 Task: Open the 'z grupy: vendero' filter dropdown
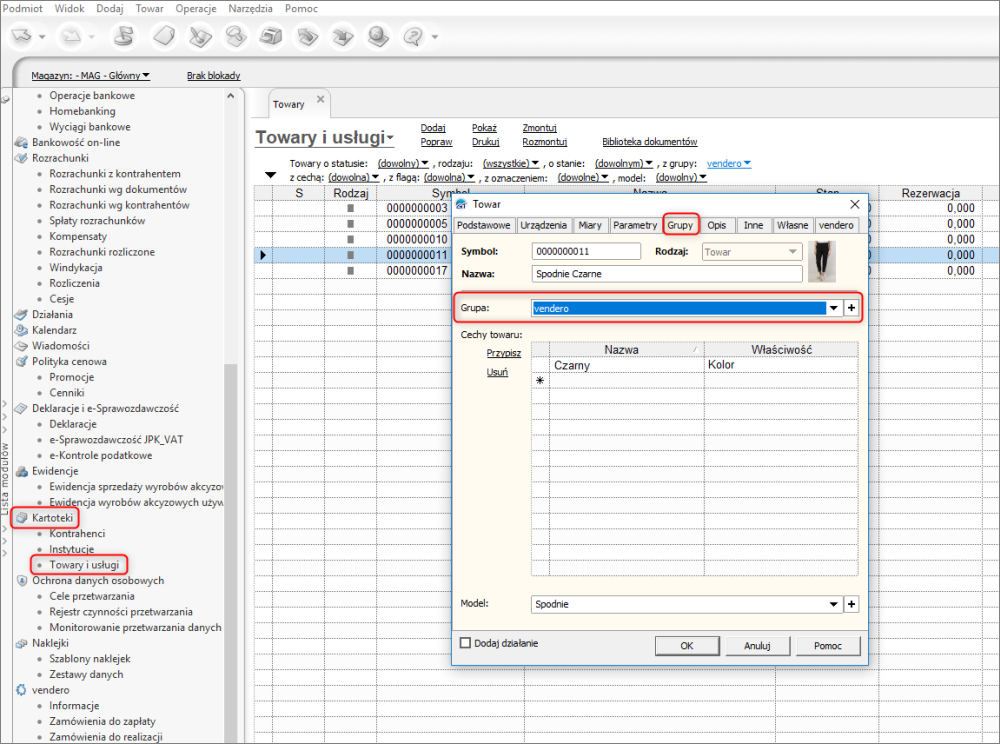point(729,163)
